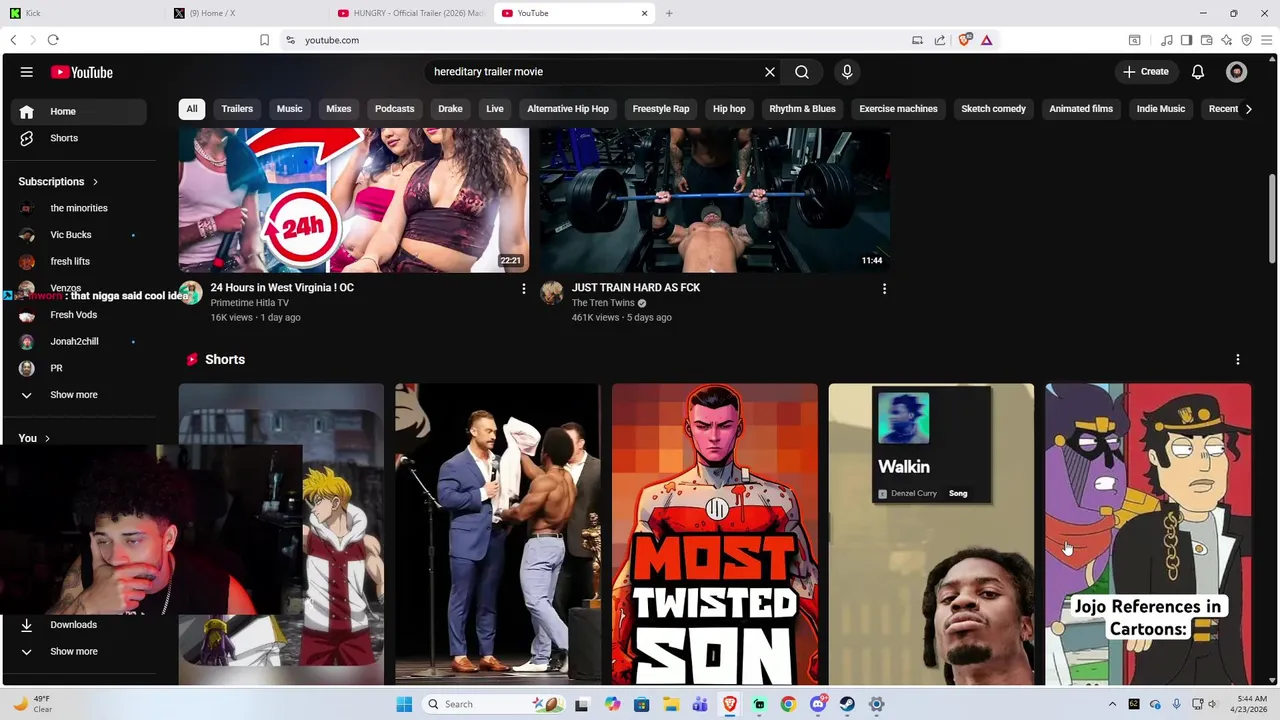
Task: Clear the search box with the X
Action: pyautogui.click(x=770, y=72)
